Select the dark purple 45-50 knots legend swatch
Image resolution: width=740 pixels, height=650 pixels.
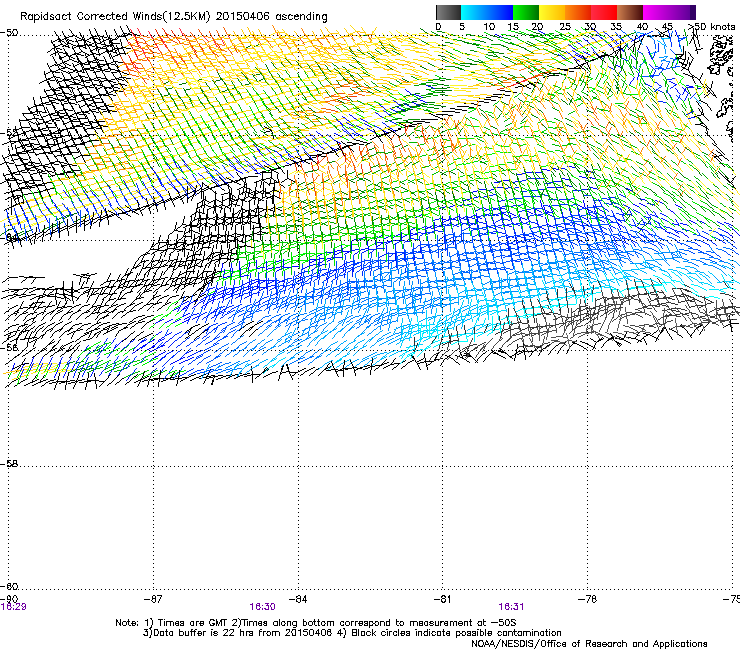point(682,12)
